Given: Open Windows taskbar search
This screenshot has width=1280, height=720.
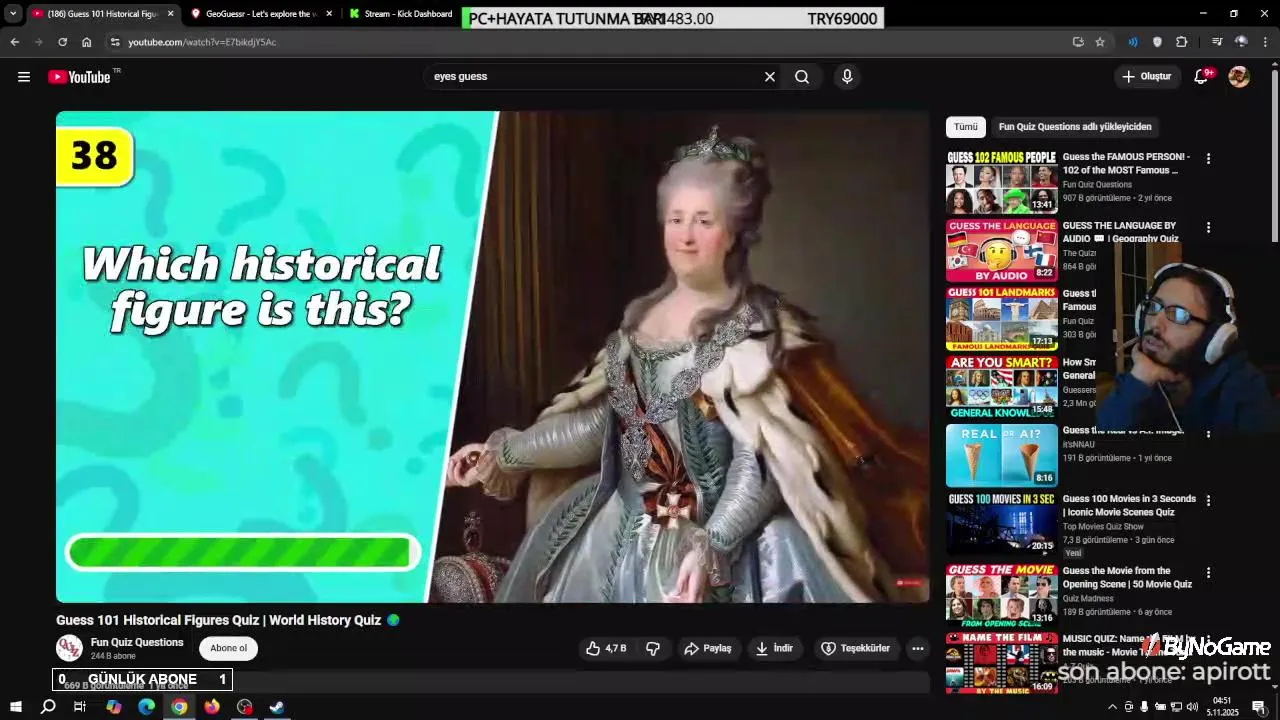Looking at the screenshot, I should 47,707.
